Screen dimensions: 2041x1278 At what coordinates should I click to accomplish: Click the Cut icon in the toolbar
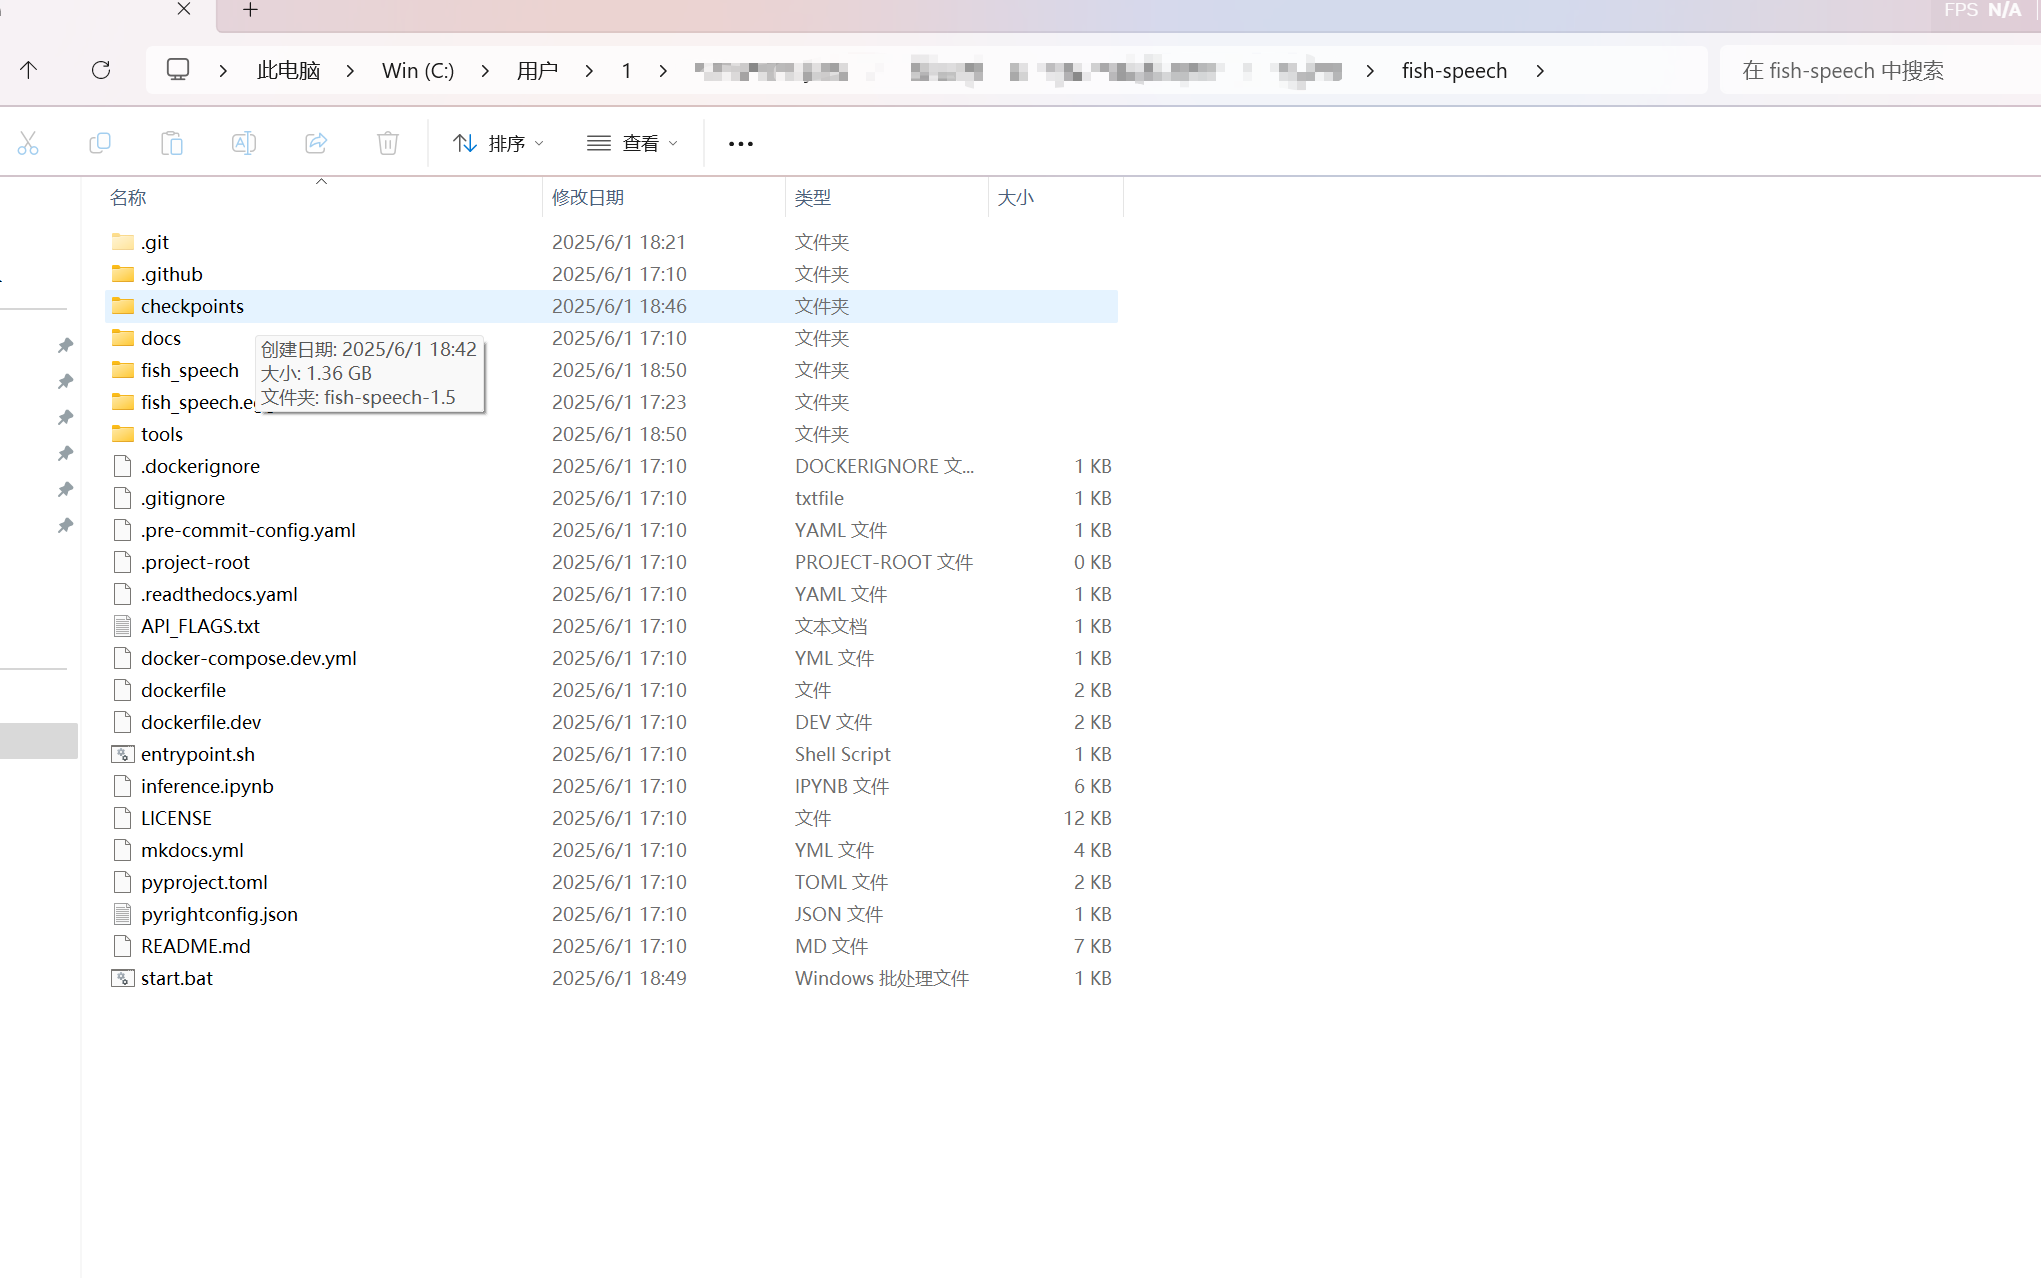[28, 143]
